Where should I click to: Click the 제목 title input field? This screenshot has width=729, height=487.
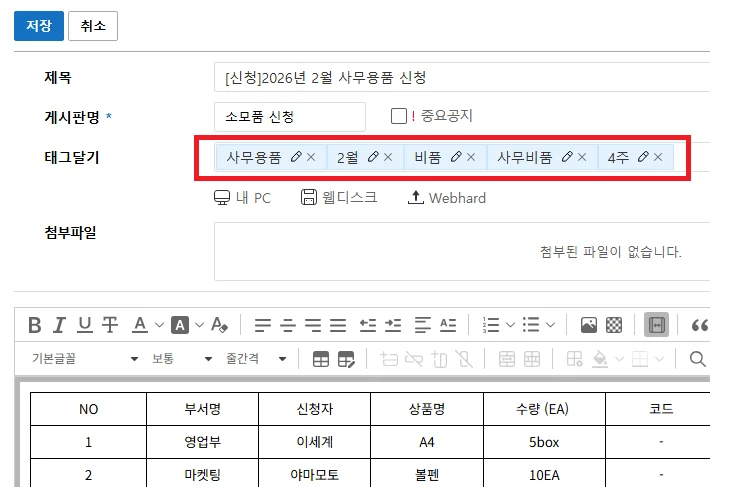point(460,77)
